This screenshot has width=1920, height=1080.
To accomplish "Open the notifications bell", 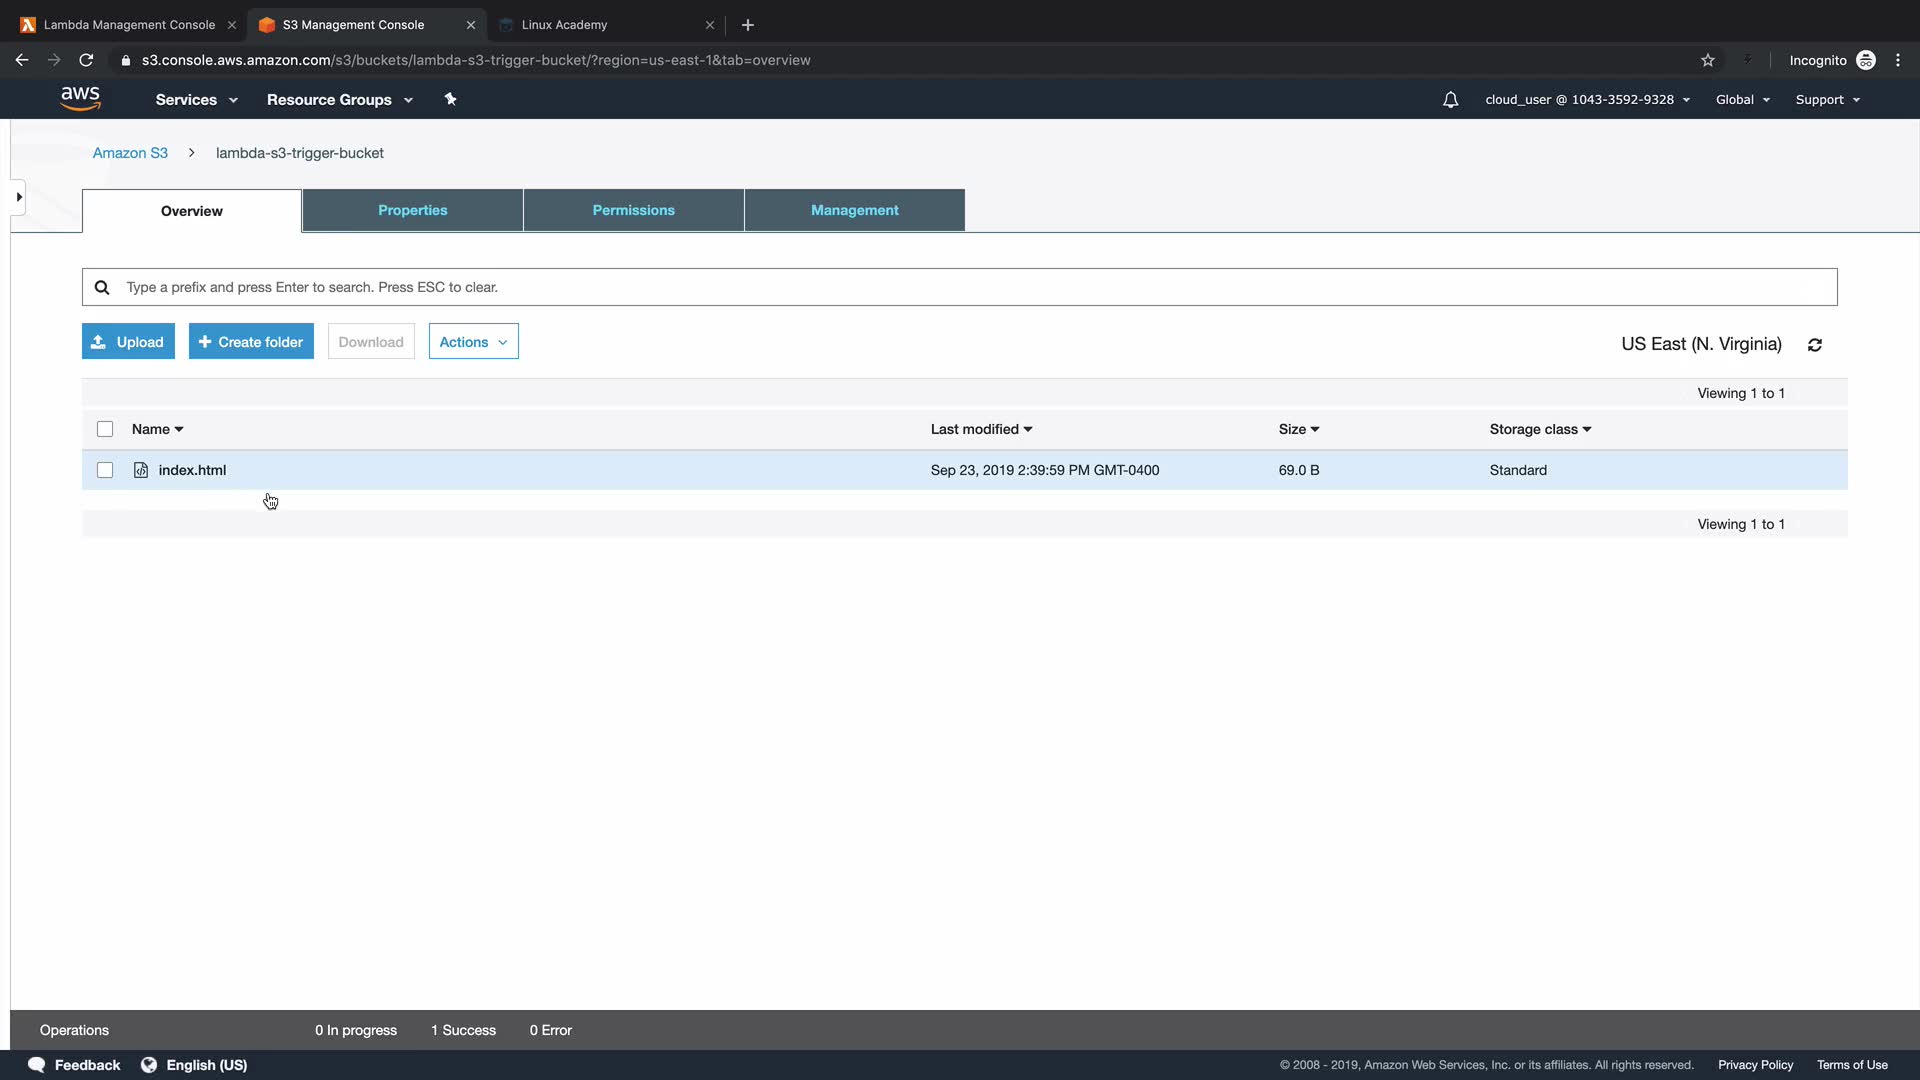I will click(x=1450, y=100).
